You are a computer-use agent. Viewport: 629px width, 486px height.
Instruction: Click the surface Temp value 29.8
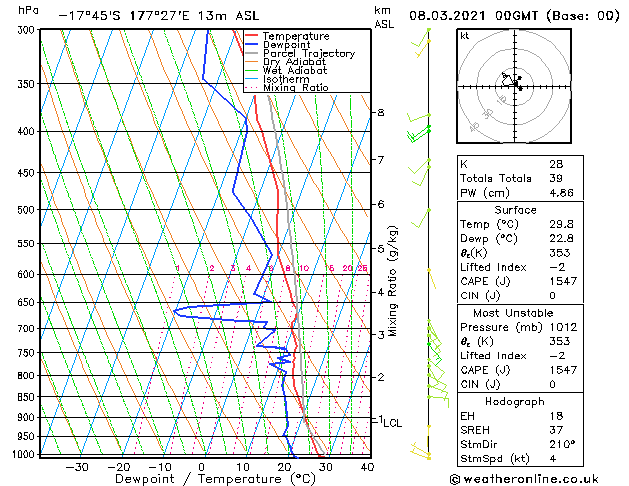[x=561, y=224]
